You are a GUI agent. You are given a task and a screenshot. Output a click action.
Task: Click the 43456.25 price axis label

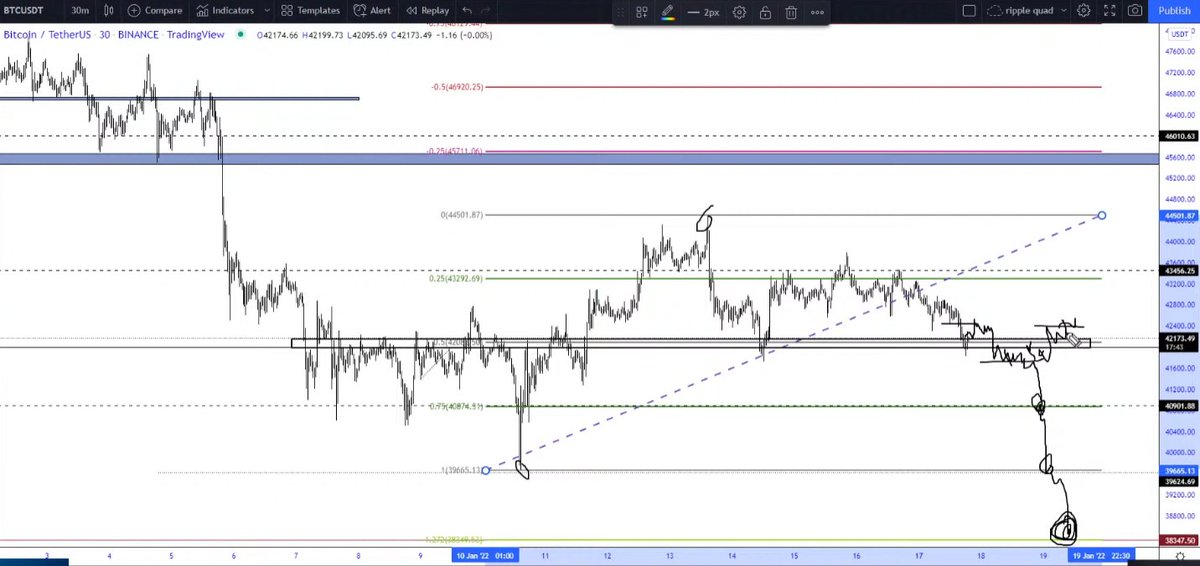[x=1177, y=270]
